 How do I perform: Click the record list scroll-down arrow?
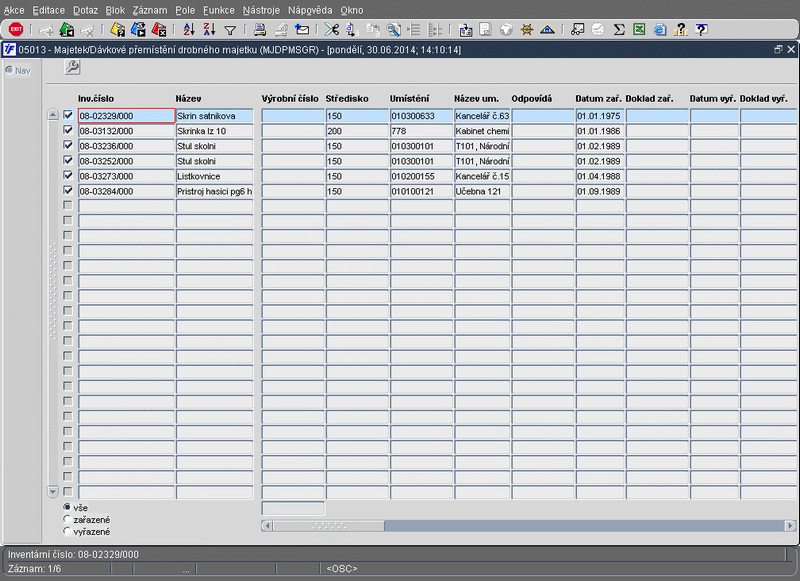(53, 491)
